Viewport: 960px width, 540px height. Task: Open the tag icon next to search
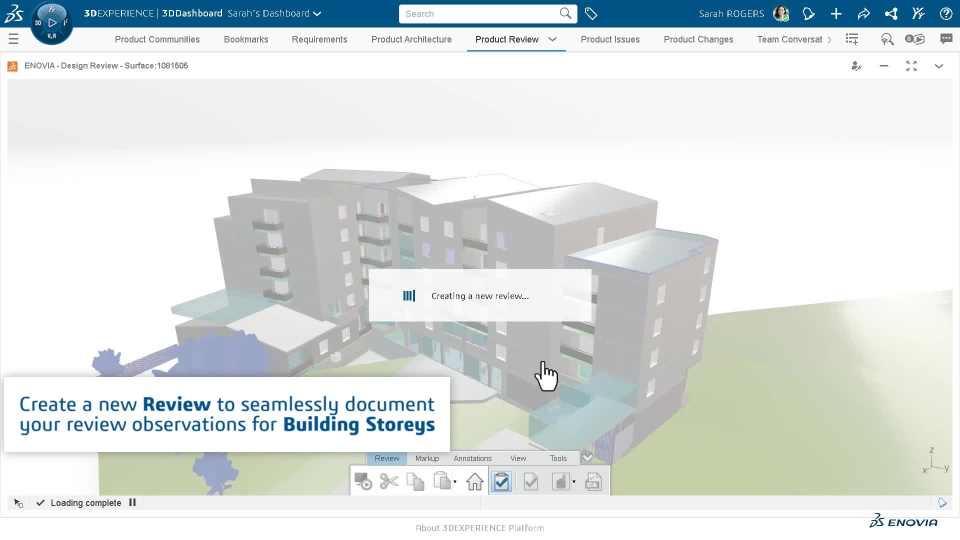click(x=591, y=13)
